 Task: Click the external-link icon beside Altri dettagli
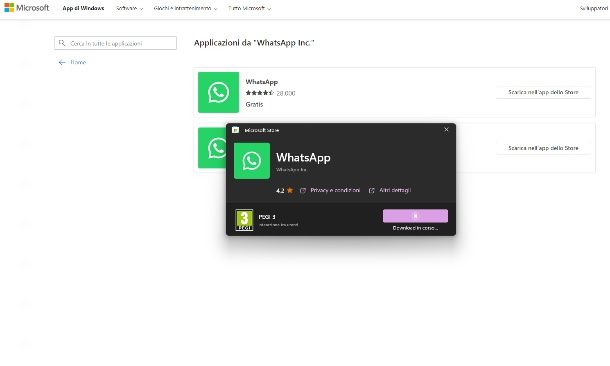(x=372, y=191)
